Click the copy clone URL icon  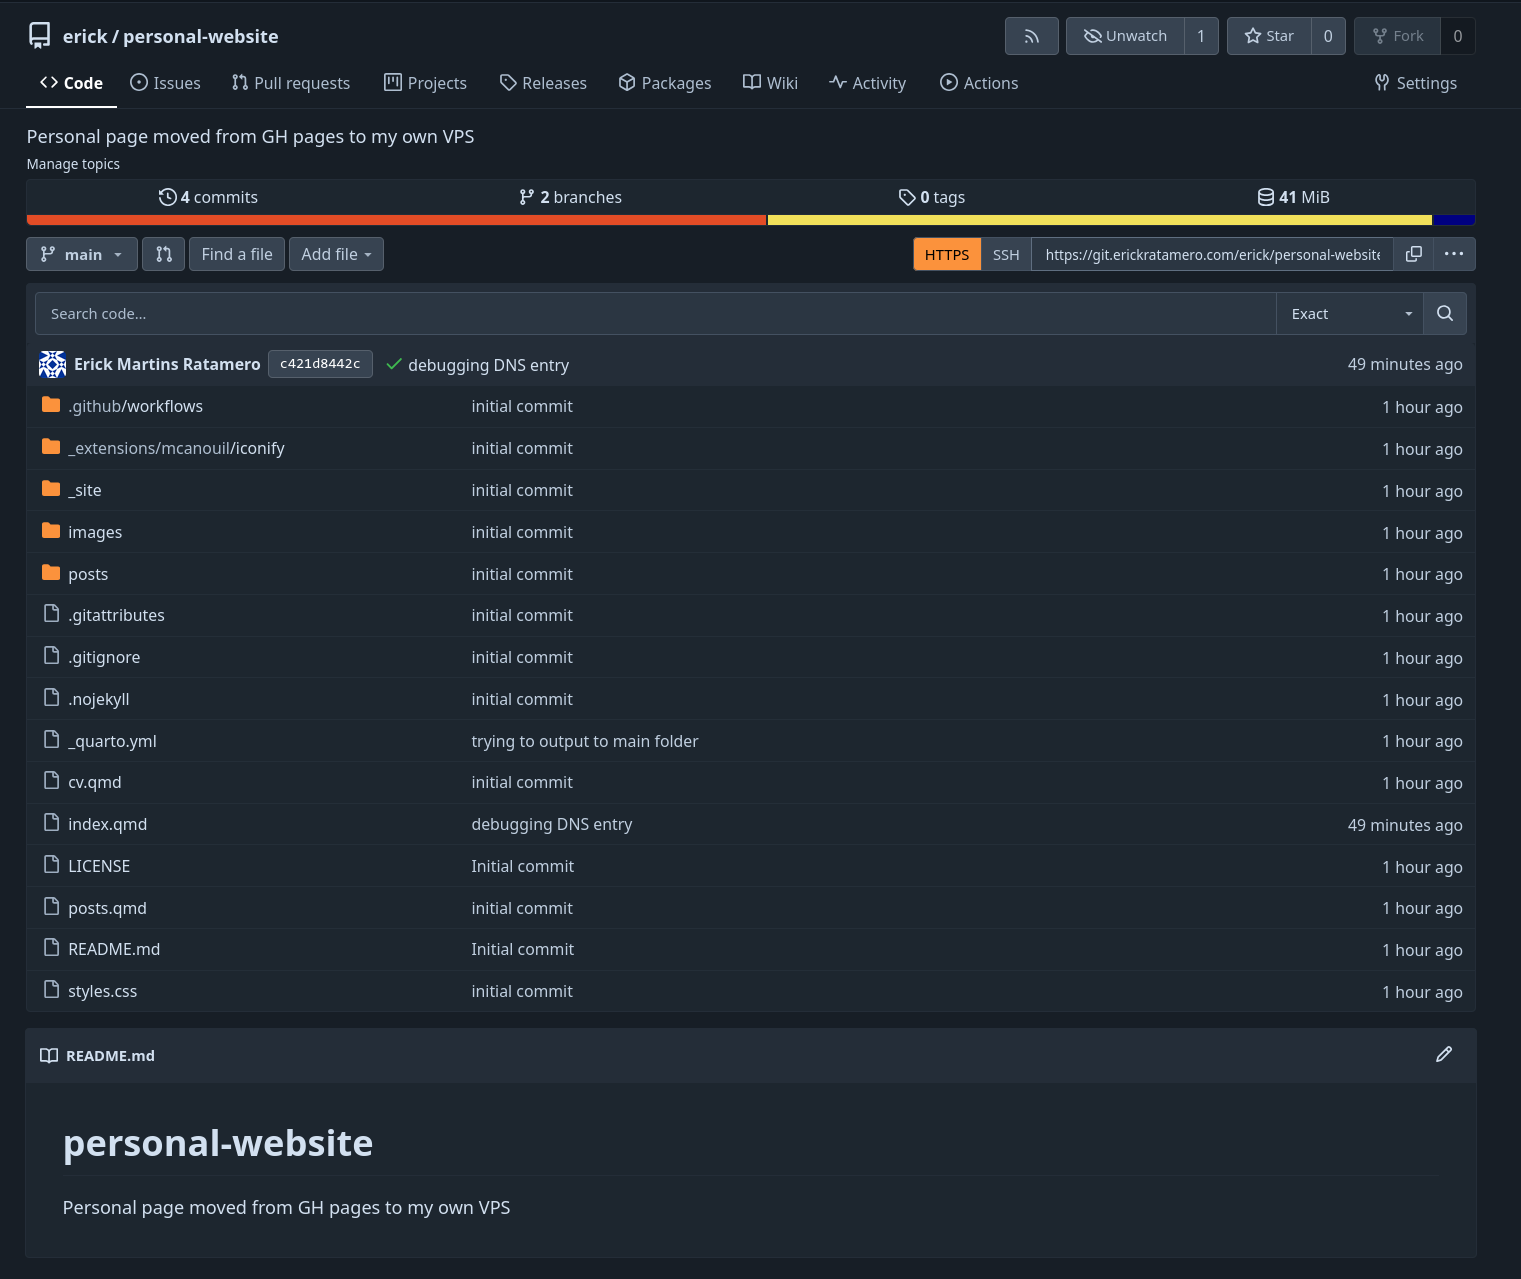pos(1413,254)
